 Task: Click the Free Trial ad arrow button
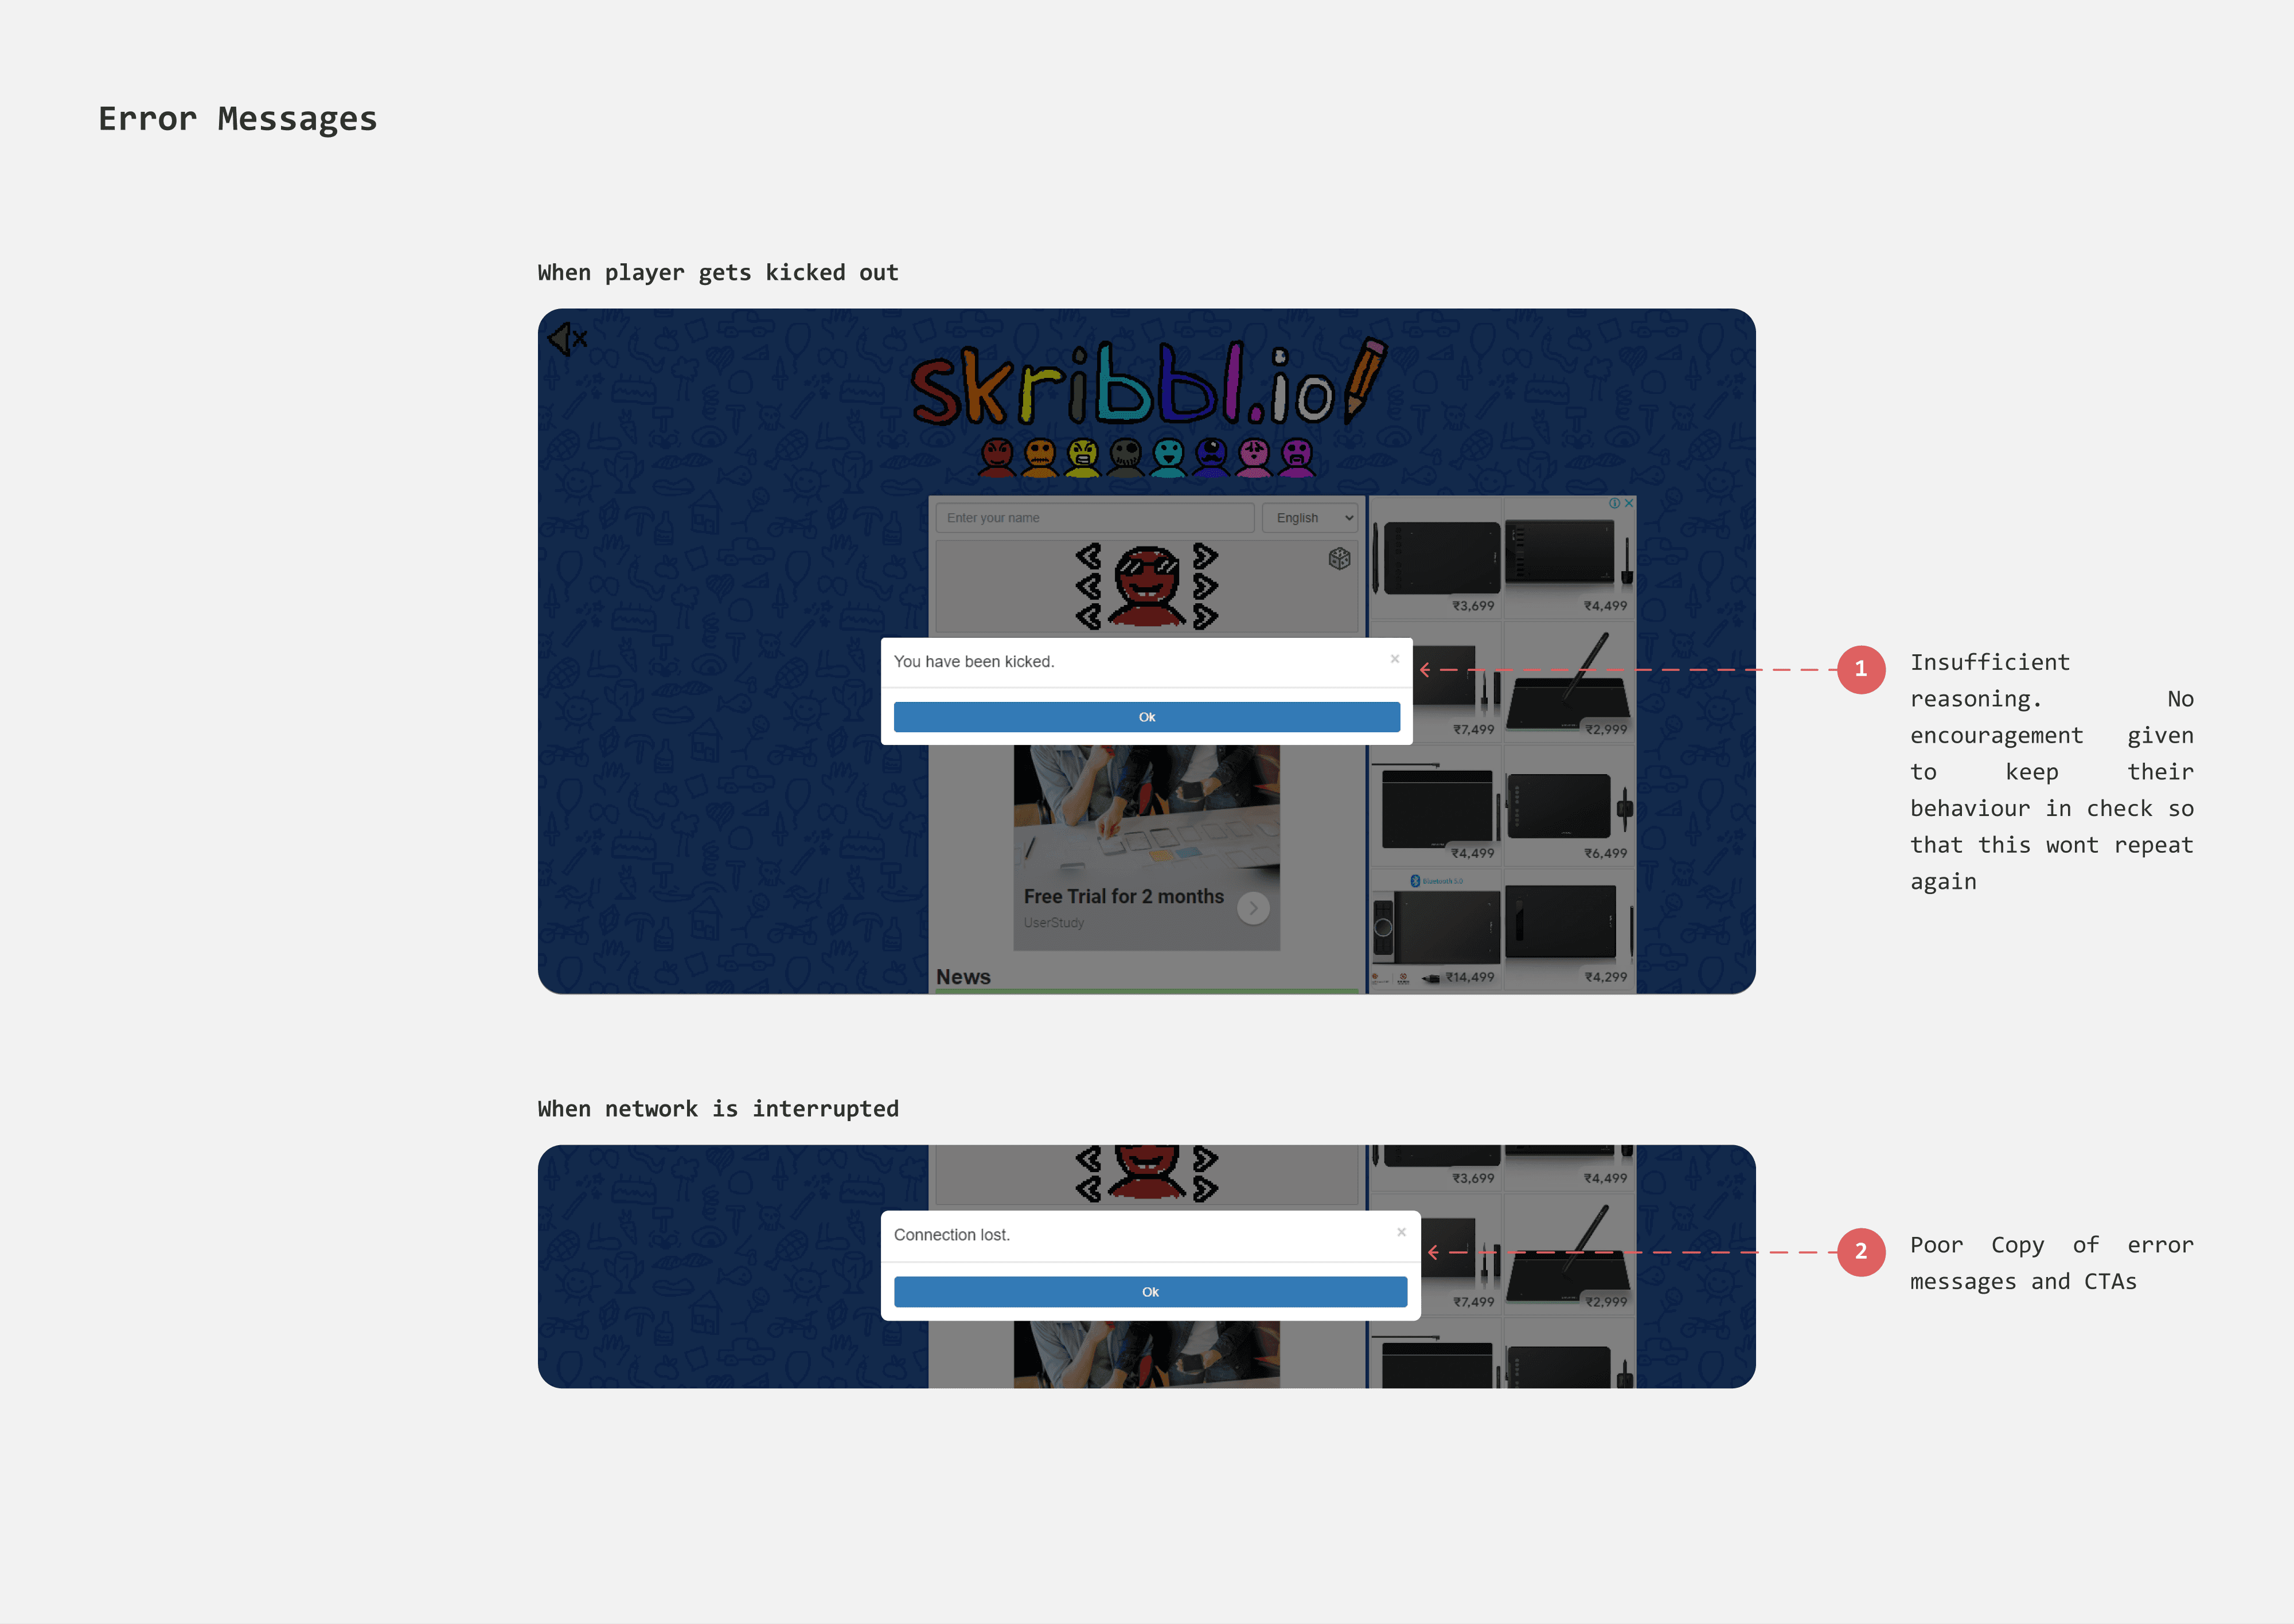pos(1253,908)
